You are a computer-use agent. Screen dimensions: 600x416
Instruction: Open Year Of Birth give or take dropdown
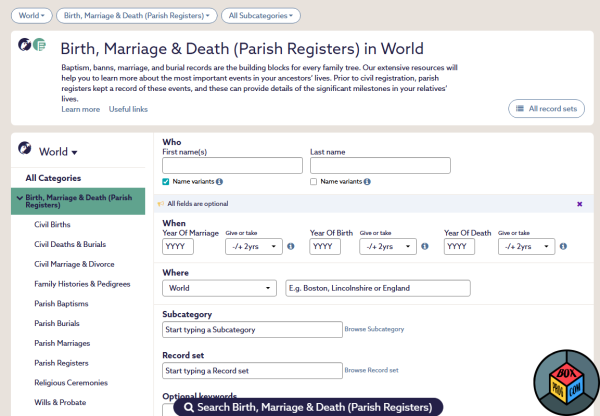click(388, 246)
